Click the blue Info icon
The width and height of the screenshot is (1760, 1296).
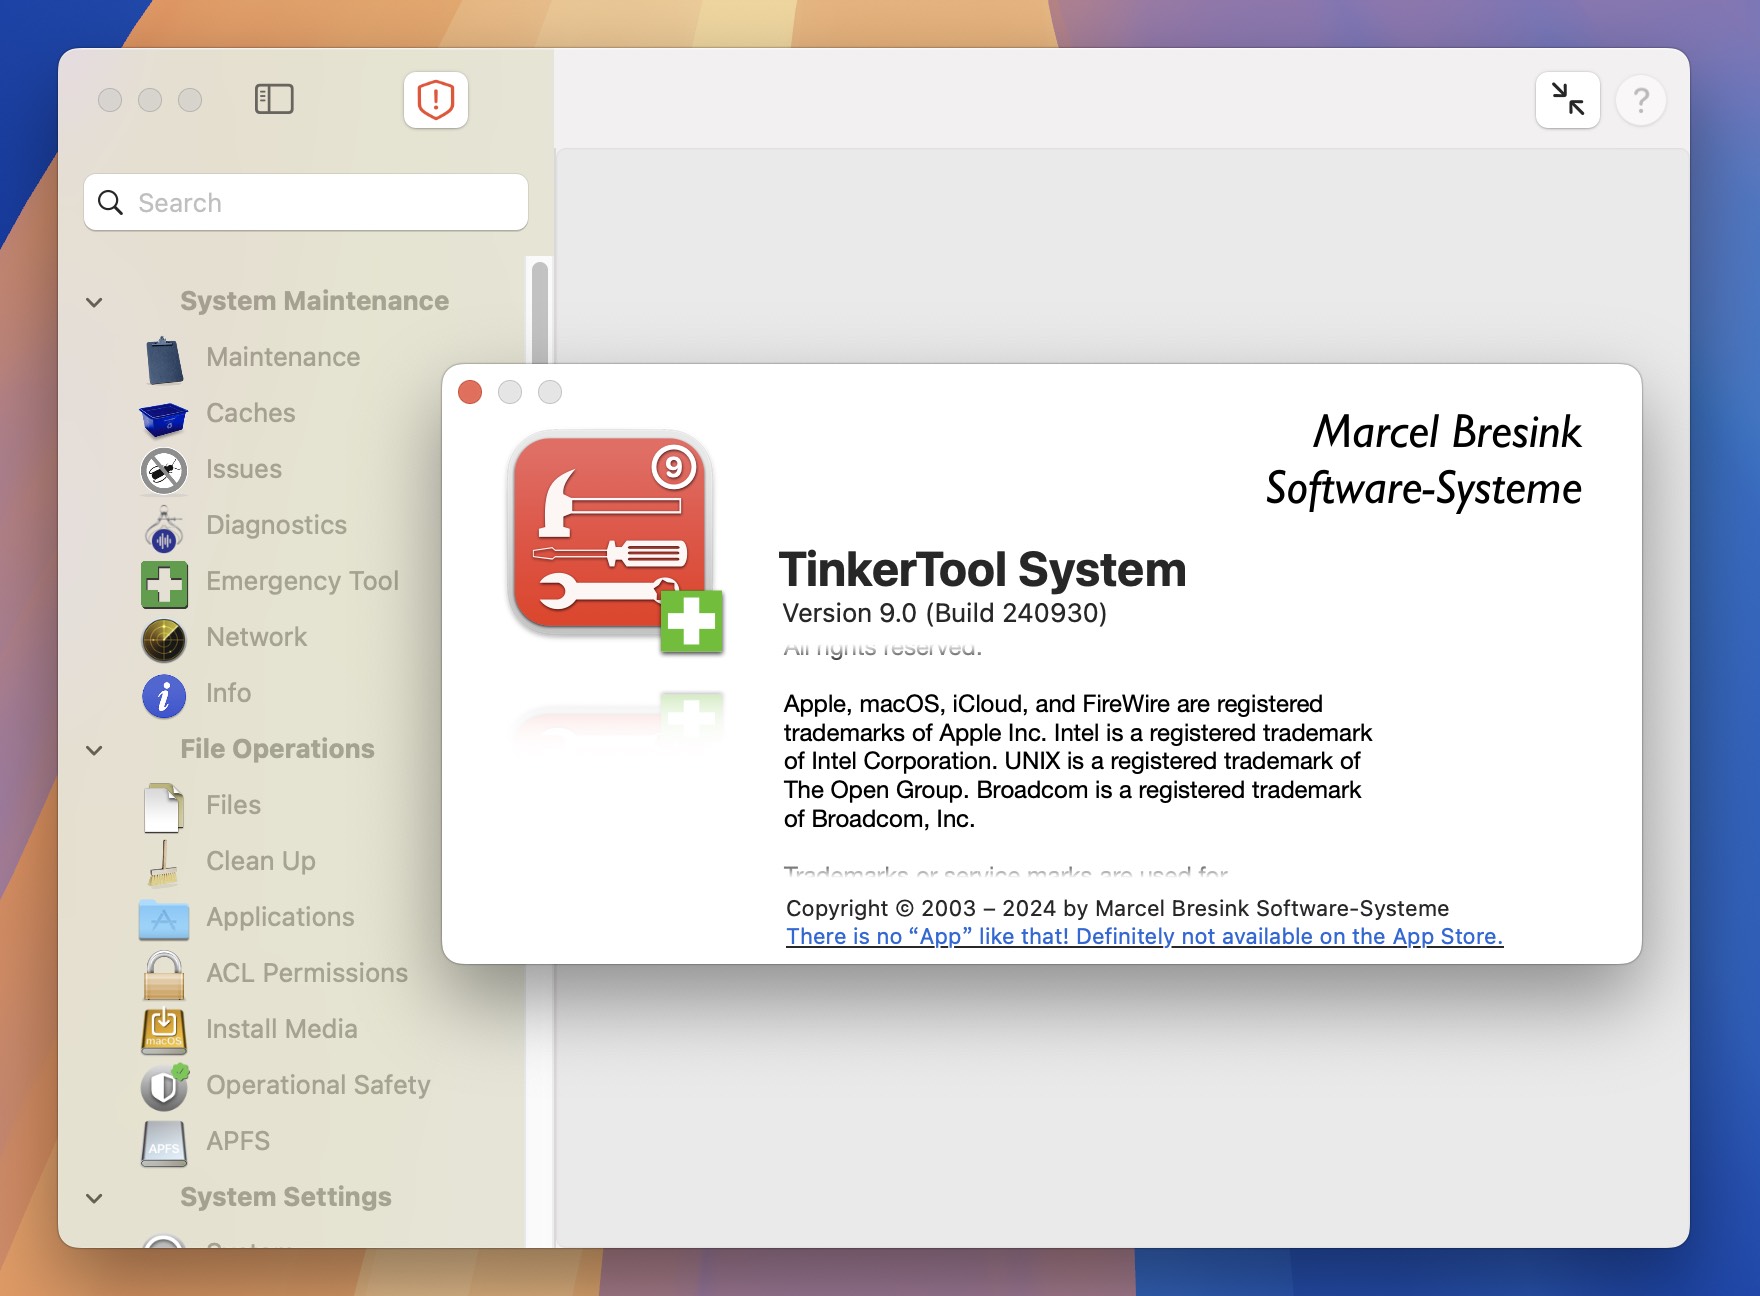click(164, 696)
